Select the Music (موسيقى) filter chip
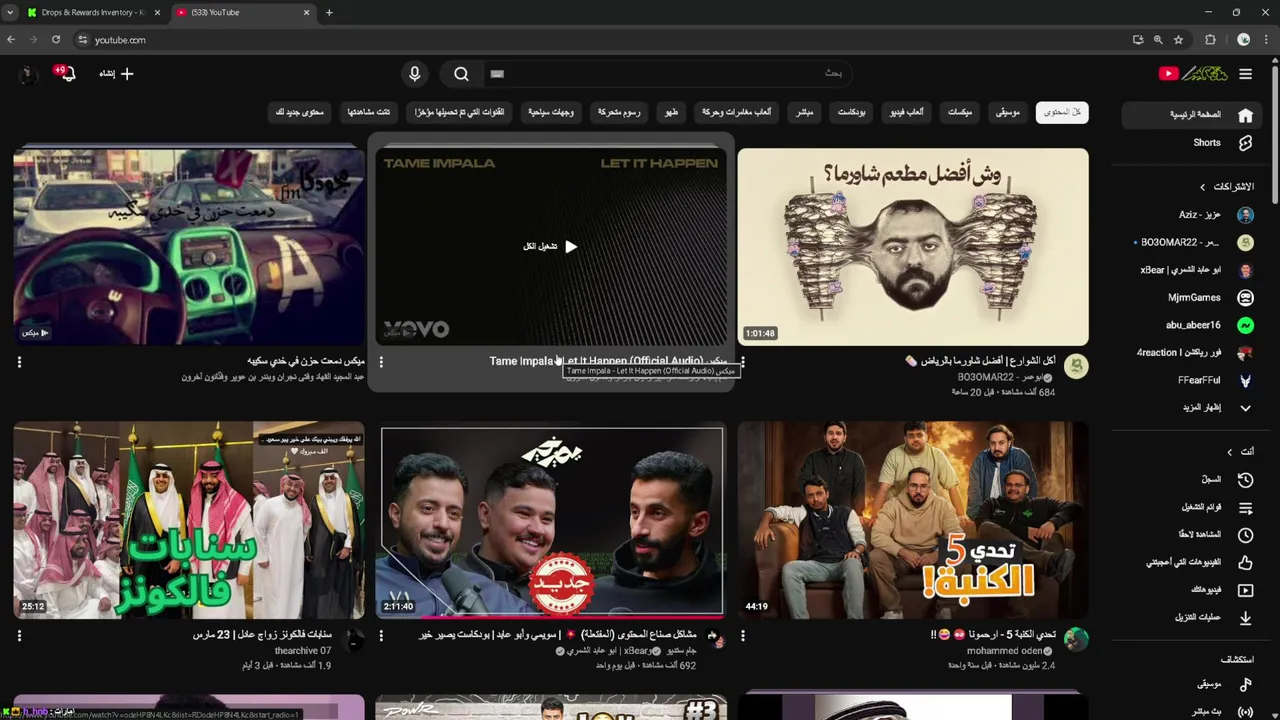This screenshot has height=720, width=1280. 1007,112
